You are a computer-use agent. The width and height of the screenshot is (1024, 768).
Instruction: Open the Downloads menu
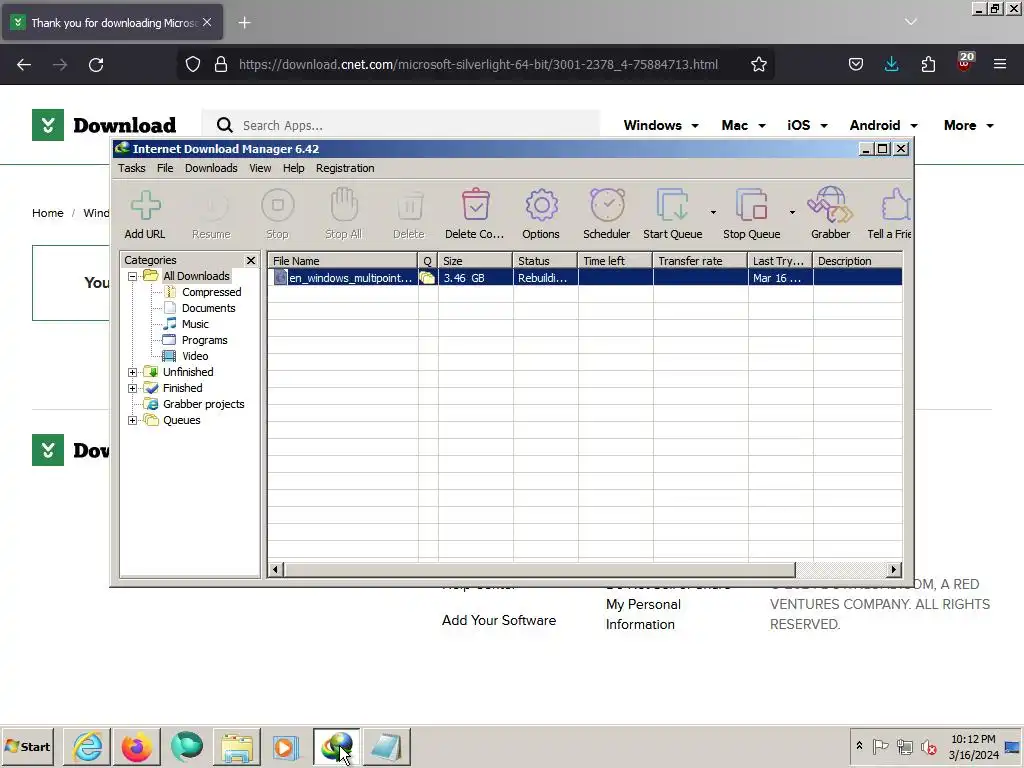[x=211, y=168]
